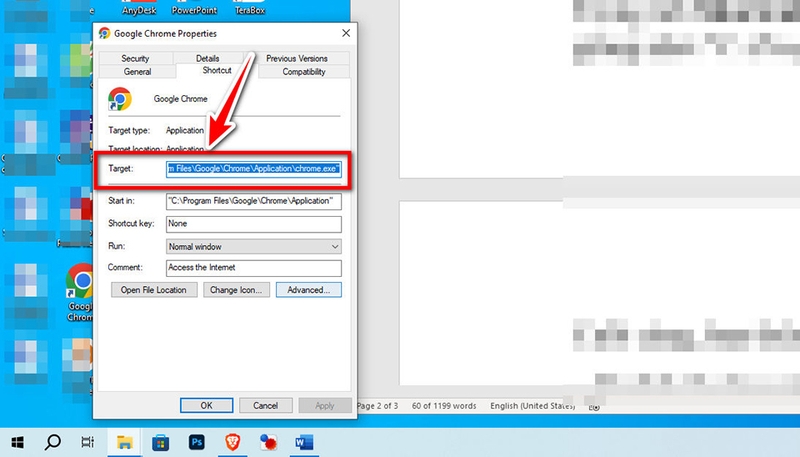Close the Google Chrome Properties dialog
This screenshot has height=457, width=800.
346,33
